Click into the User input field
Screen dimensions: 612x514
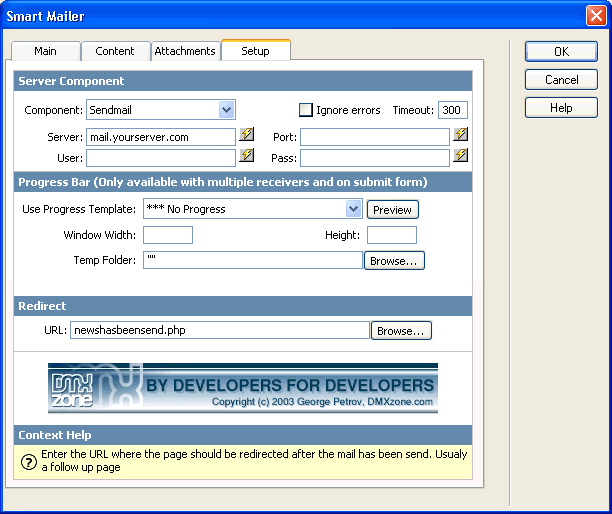[x=161, y=158]
